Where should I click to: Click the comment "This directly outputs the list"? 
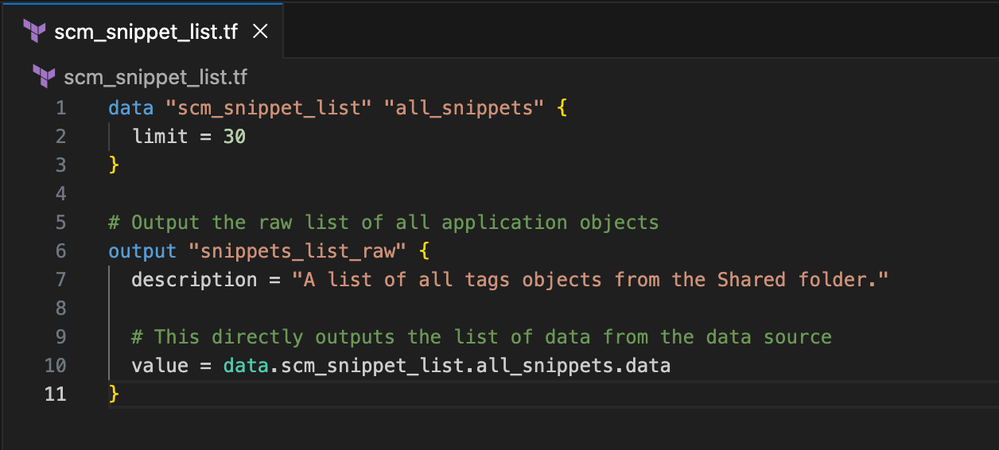481,337
